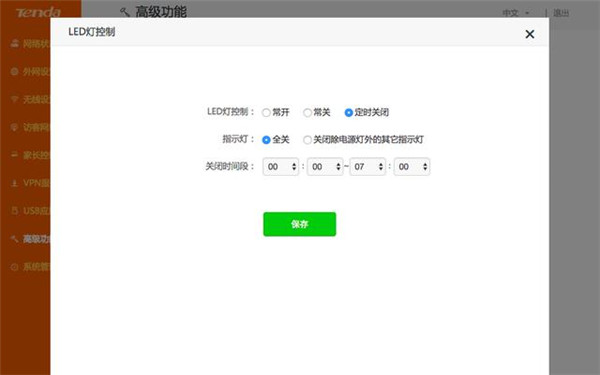Click the guest network sidebar icon
This screenshot has width=600, height=375.
coord(15,127)
